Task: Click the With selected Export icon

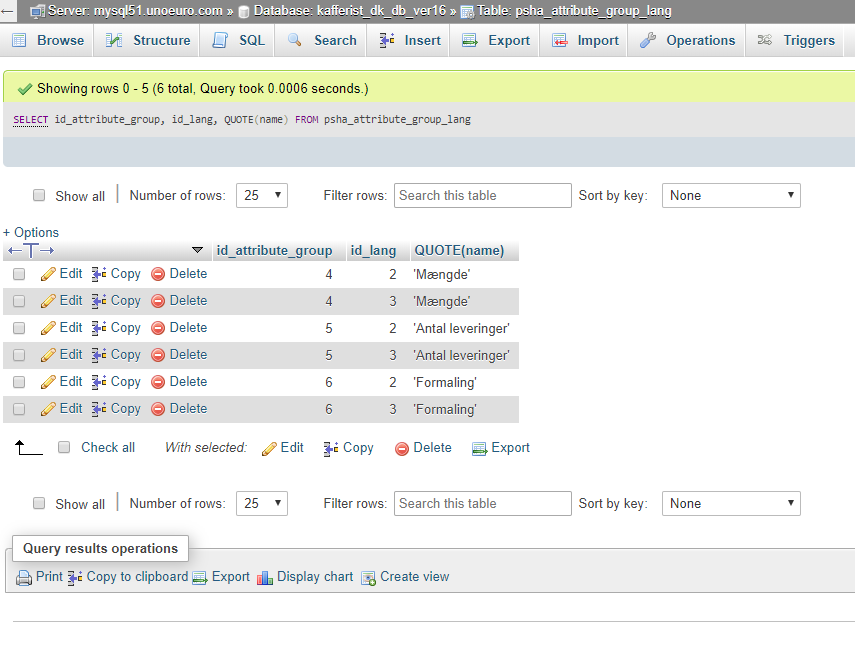Action: (479, 449)
